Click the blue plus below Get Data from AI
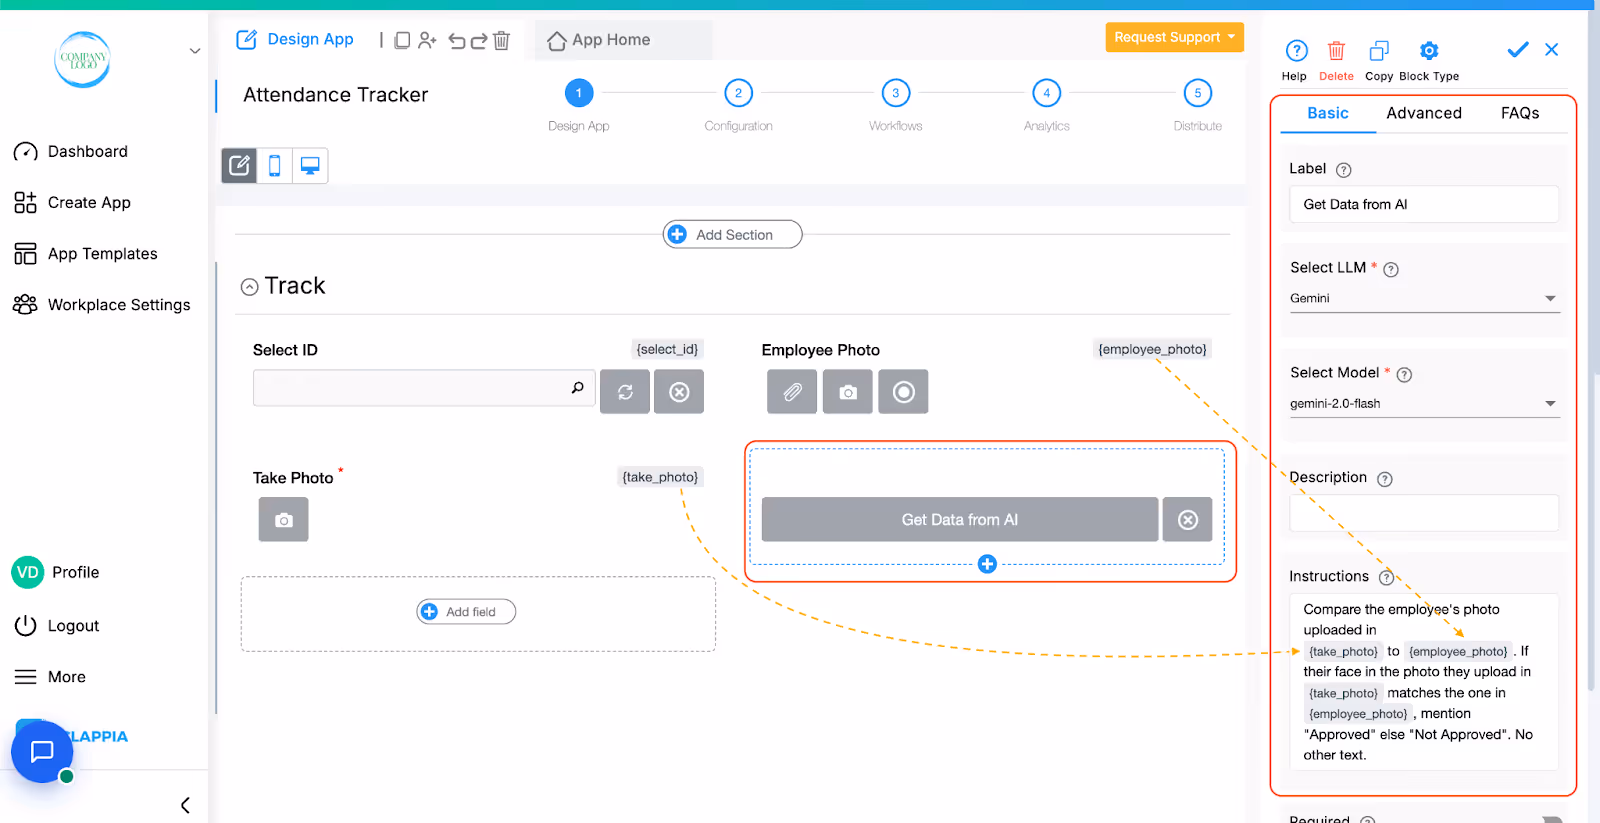The height and width of the screenshot is (823, 1600). coord(987,564)
